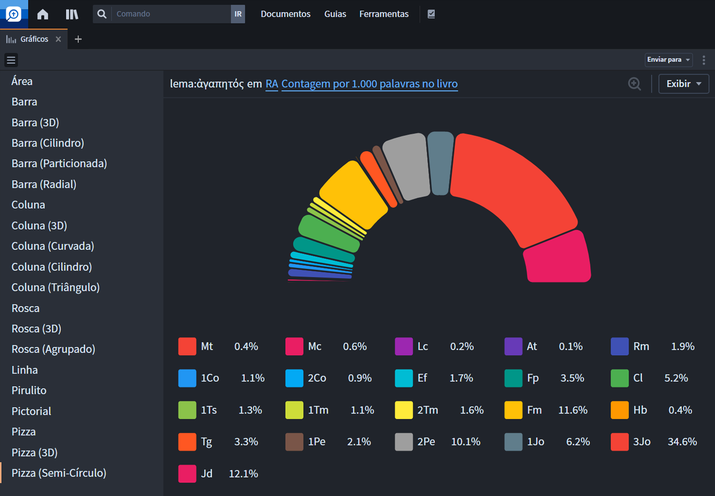This screenshot has width=715, height=496.
Task: Click the search magnifier icon
Action: [102, 14]
